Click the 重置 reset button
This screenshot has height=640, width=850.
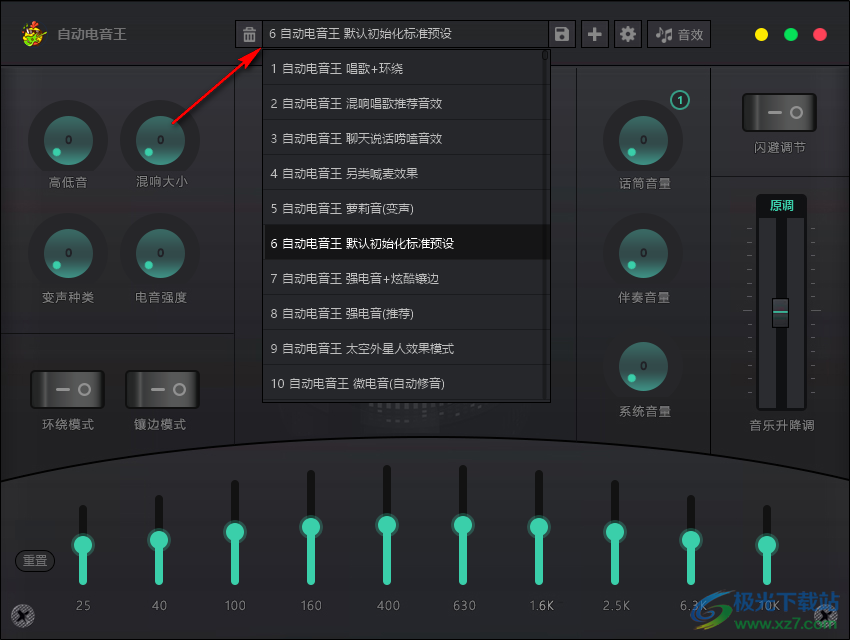34,561
